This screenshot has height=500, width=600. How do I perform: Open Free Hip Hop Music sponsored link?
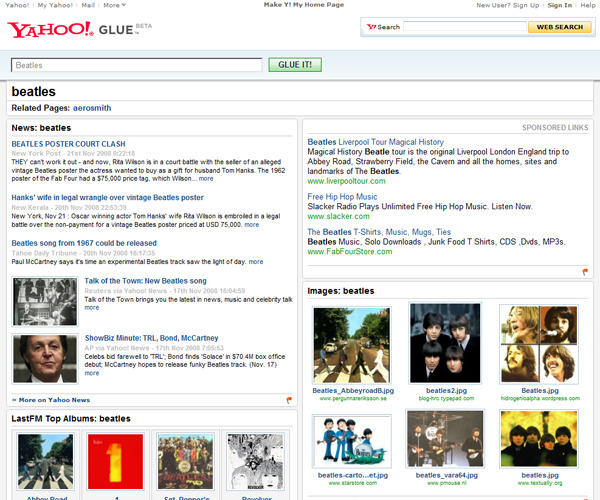(342, 197)
